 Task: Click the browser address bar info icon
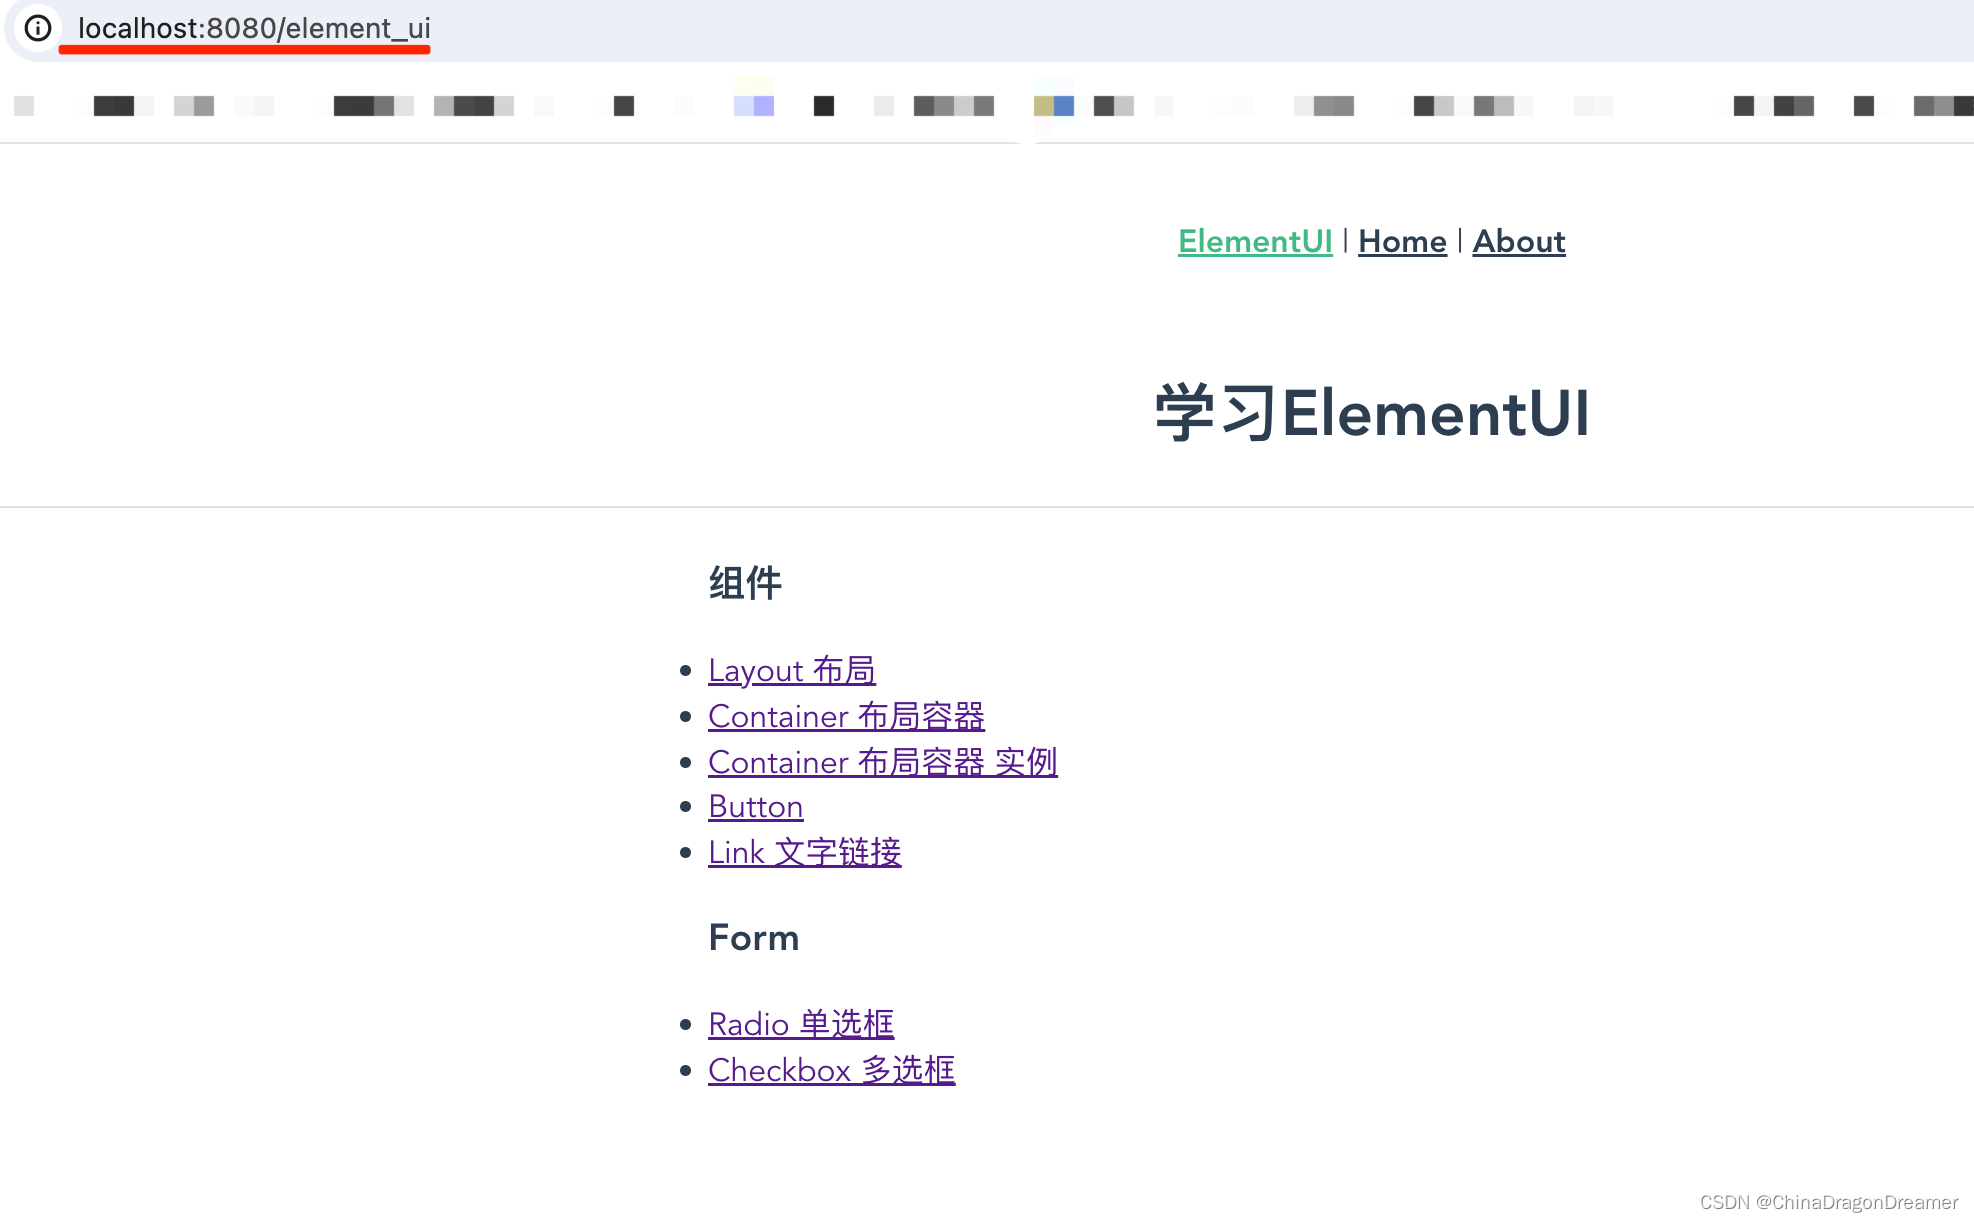pos(39,27)
